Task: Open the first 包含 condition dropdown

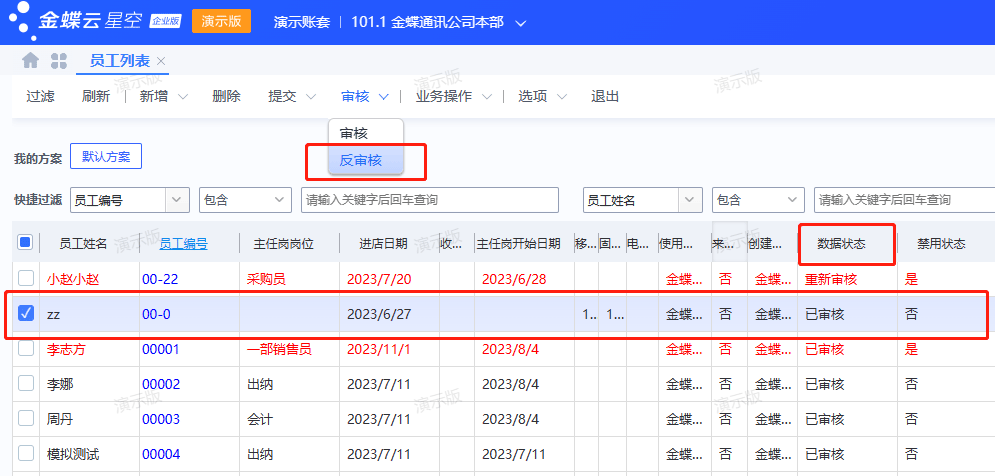Action: (x=246, y=200)
